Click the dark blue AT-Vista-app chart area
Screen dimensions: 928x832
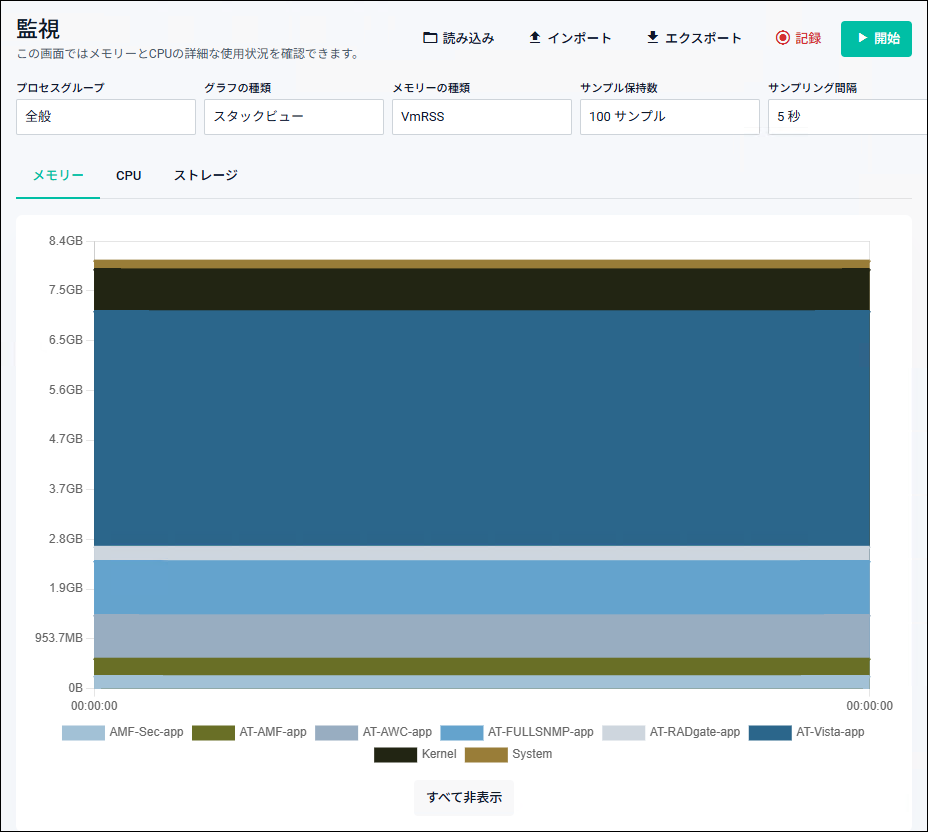pyautogui.click(x=482, y=428)
